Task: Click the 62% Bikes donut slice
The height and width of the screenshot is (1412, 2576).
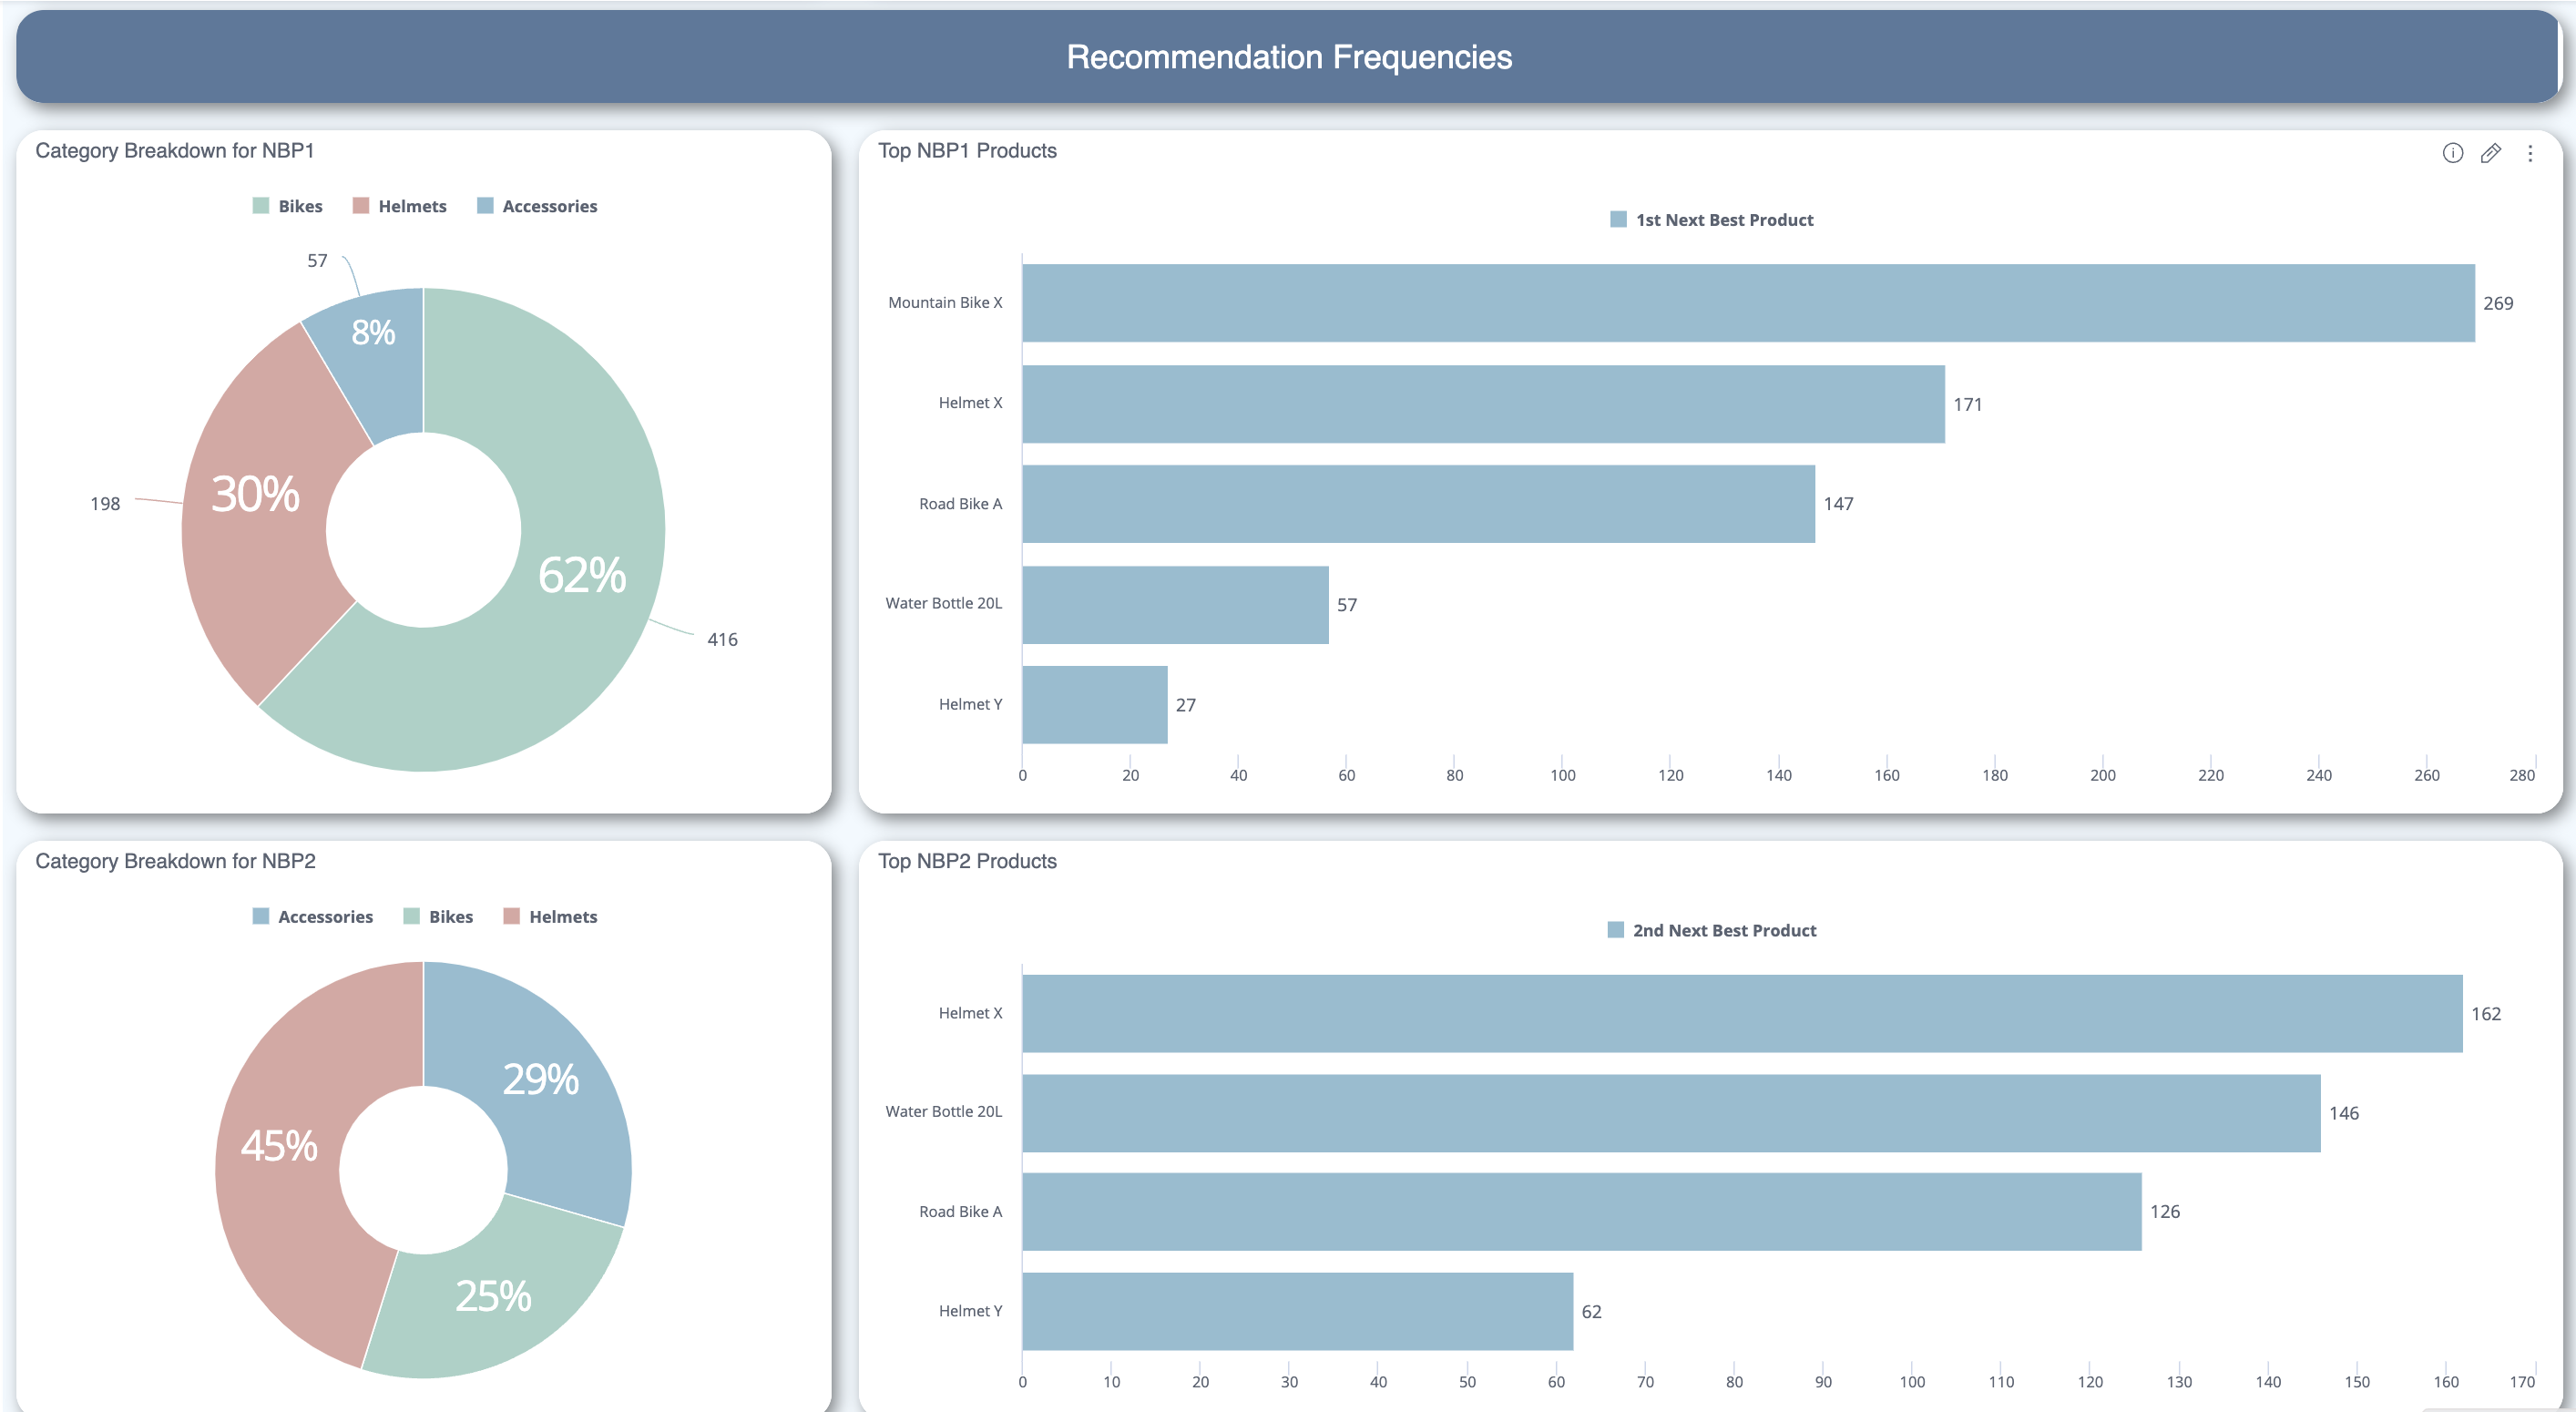Action: click(580, 575)
